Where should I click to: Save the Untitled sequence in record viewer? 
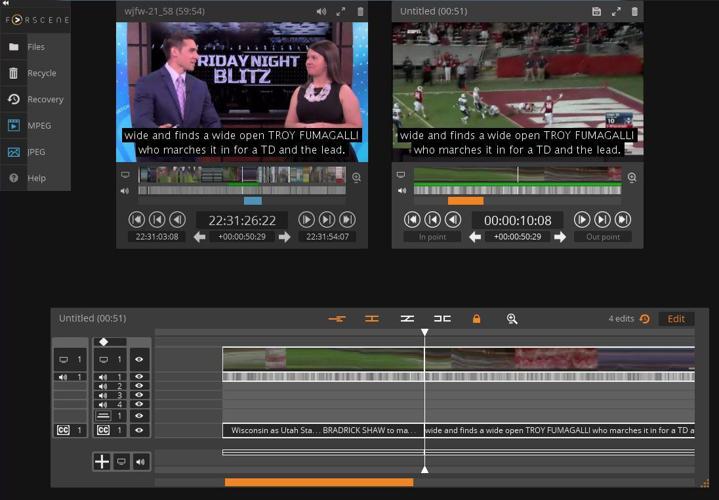[597, 11]
